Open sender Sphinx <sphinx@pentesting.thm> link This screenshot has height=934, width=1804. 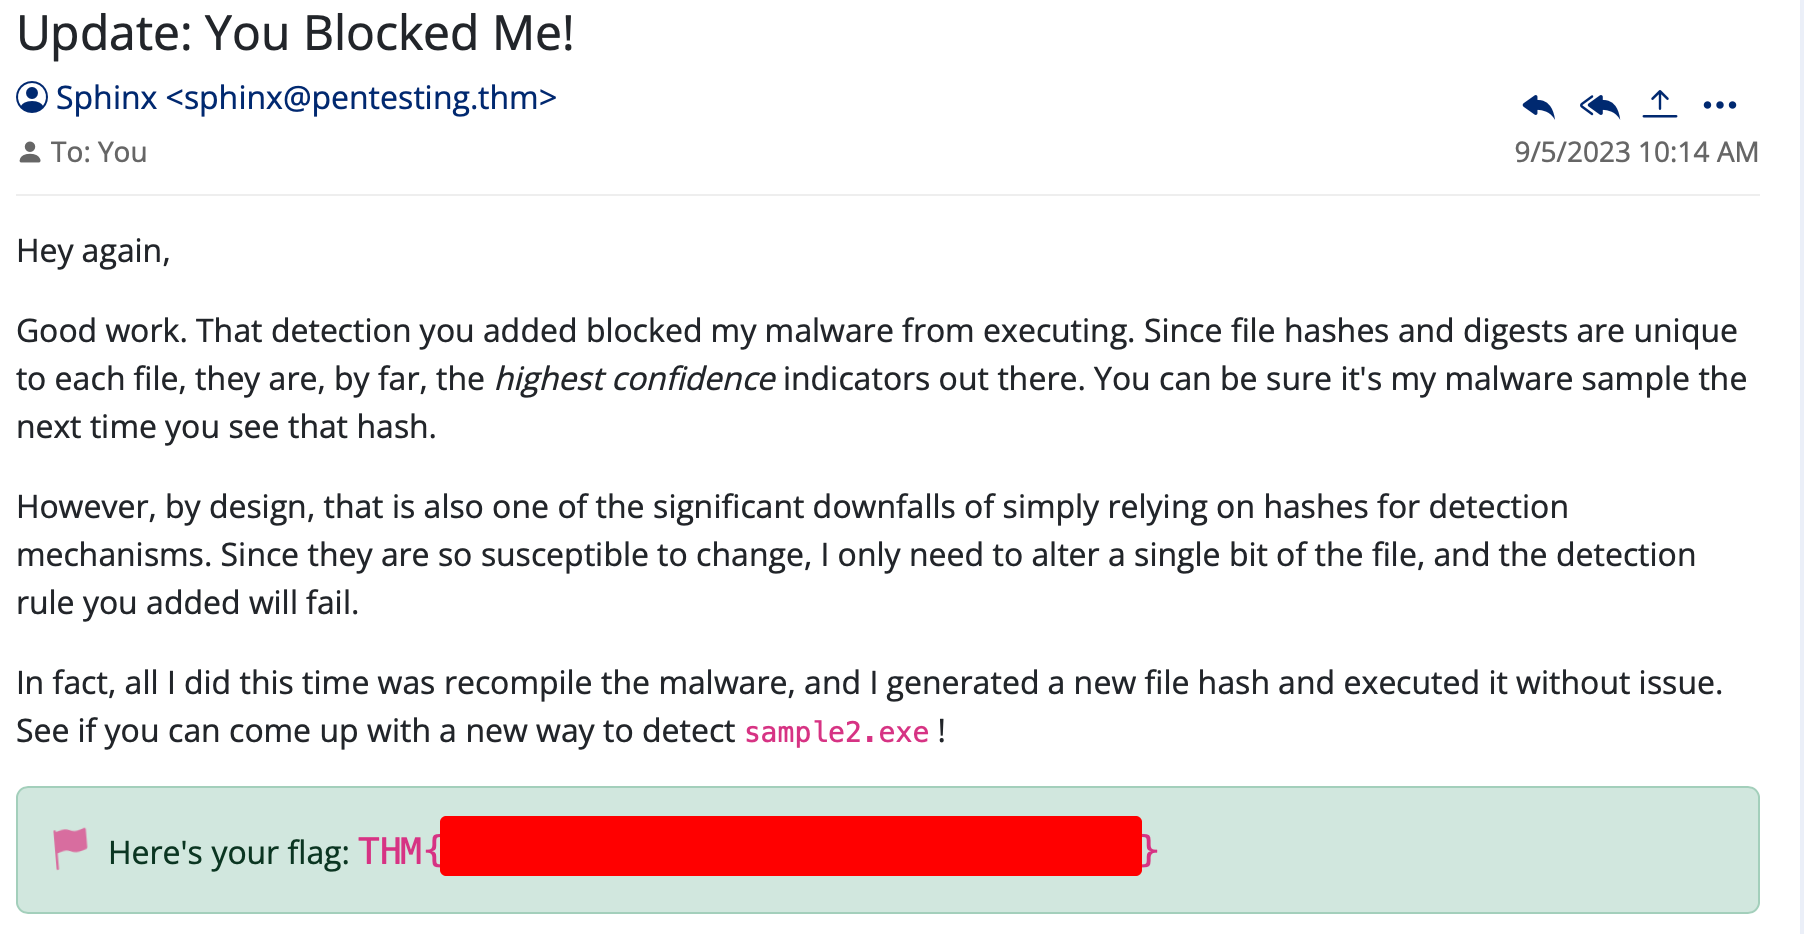306,98
